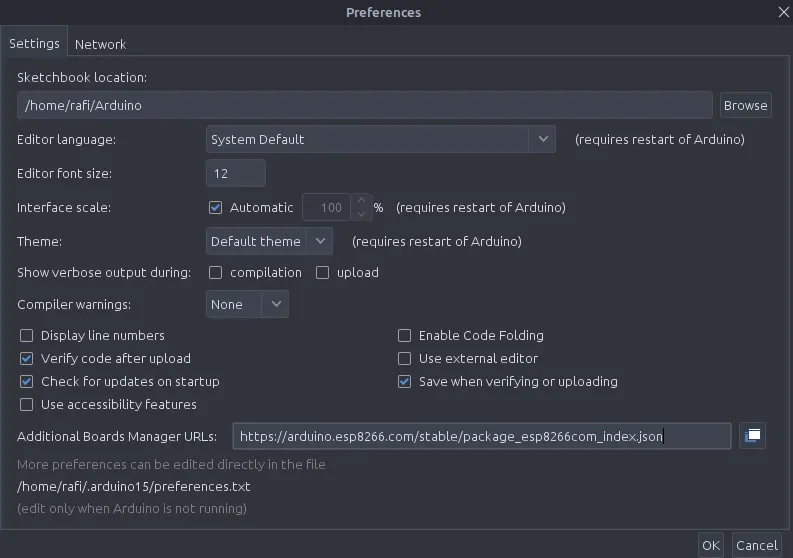This screenshot has width=793, height=558.
Task: Enable Code Folding checkbox
Action: pyautogui.click(x=405, y=336)
